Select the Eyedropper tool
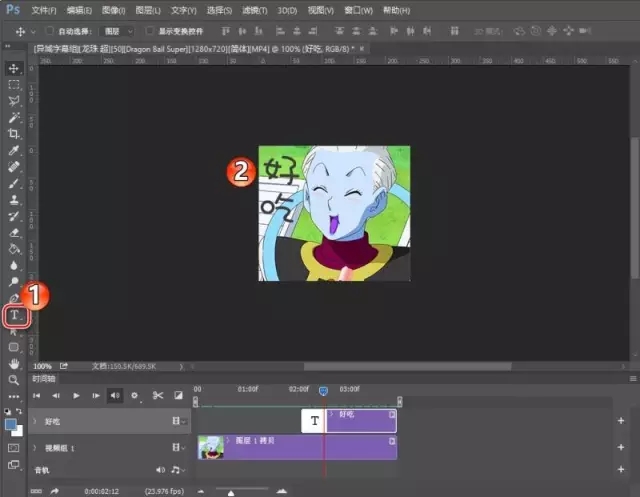The image size is (640, 497). pyautogui.click(x=14, y=150)
